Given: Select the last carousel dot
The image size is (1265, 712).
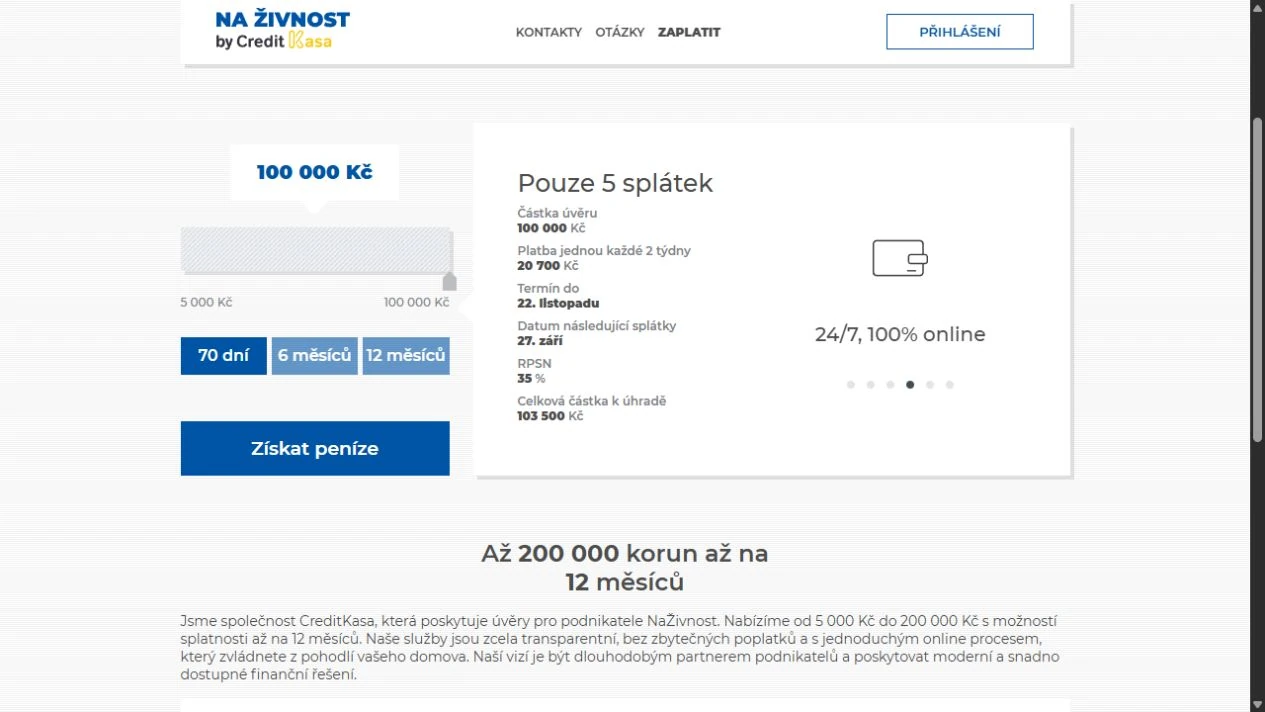Looking at the screenshot, I should pyautogui.click(x=950, y=385).
